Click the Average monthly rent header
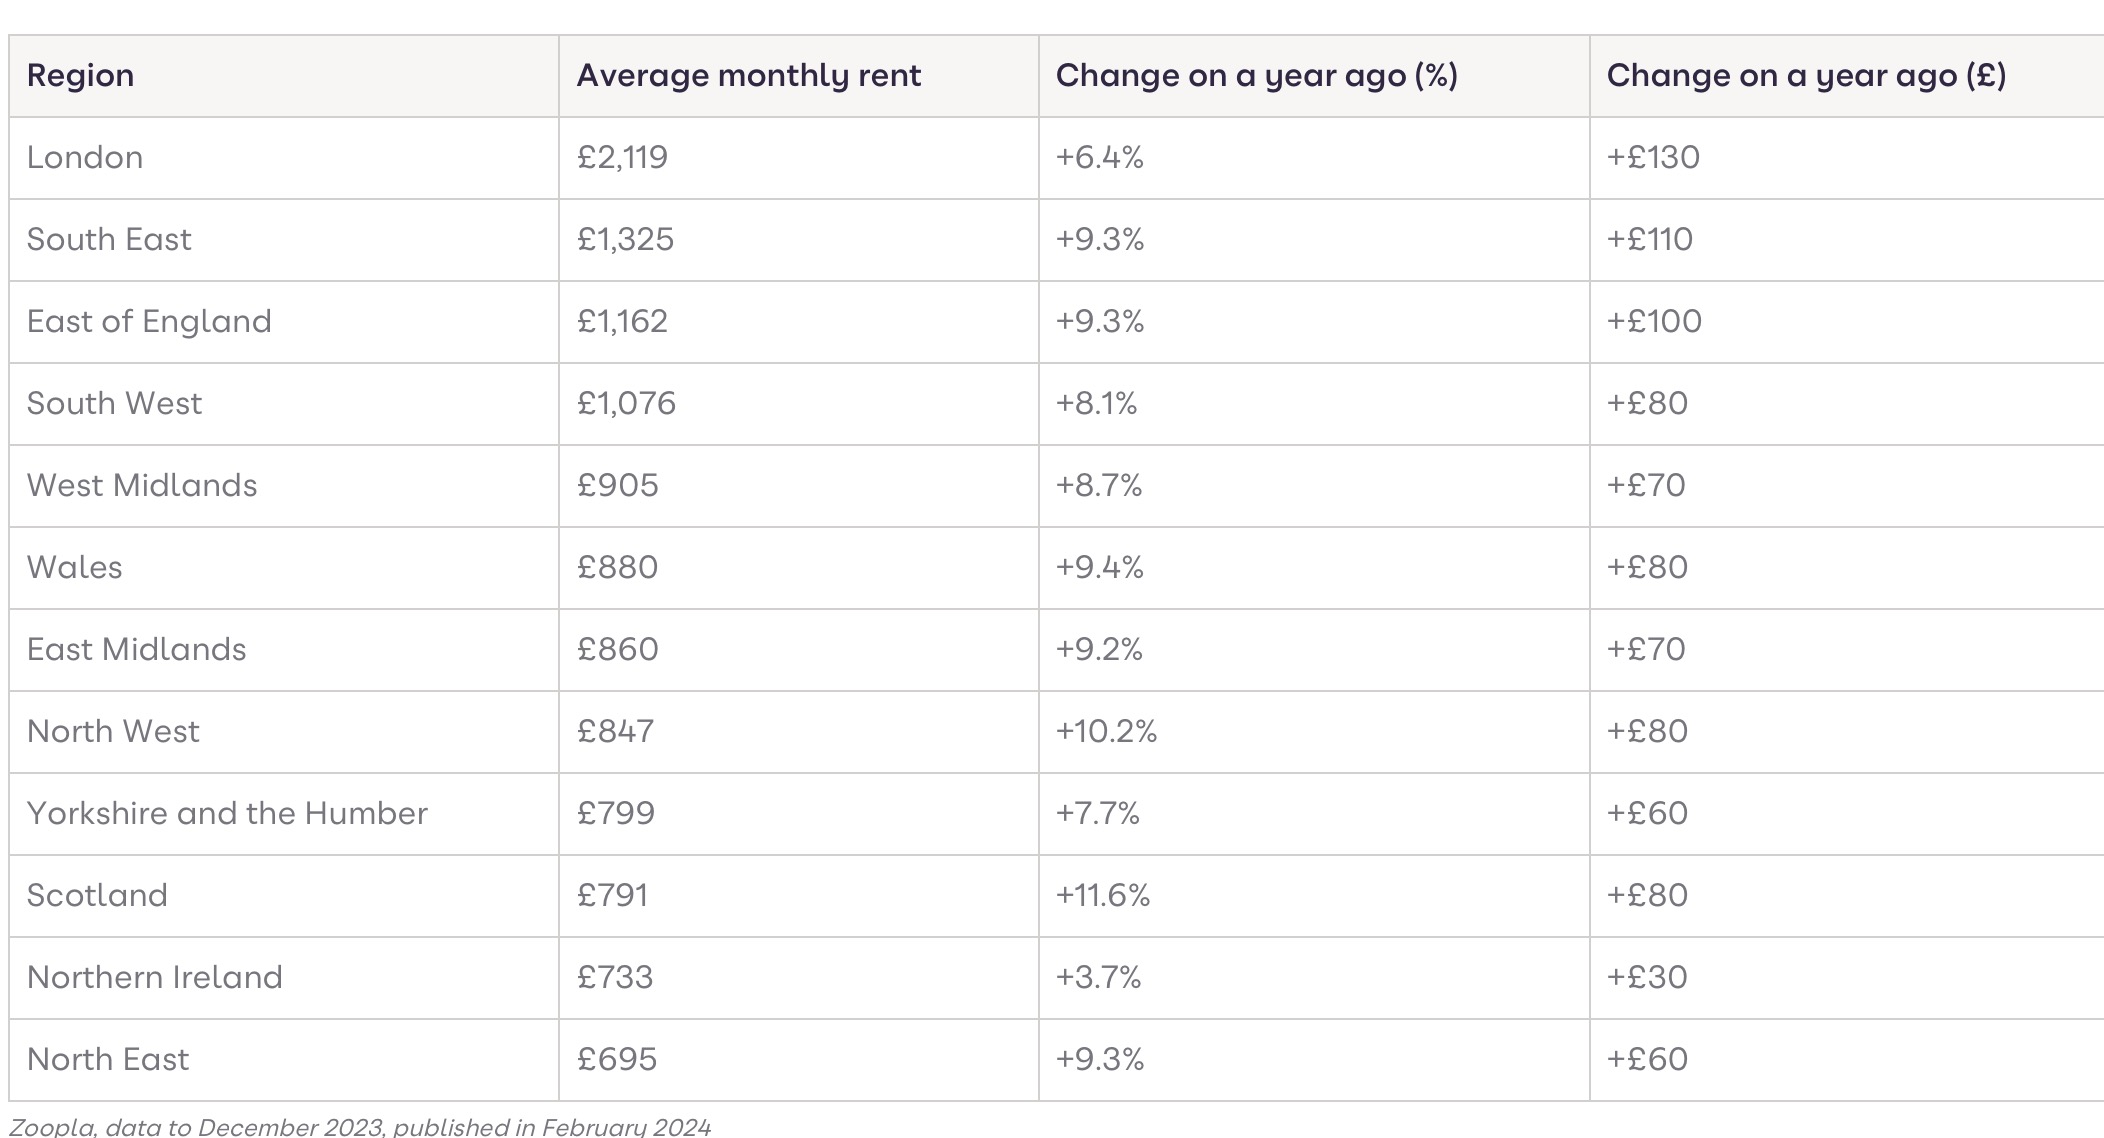 click(748, 76)
